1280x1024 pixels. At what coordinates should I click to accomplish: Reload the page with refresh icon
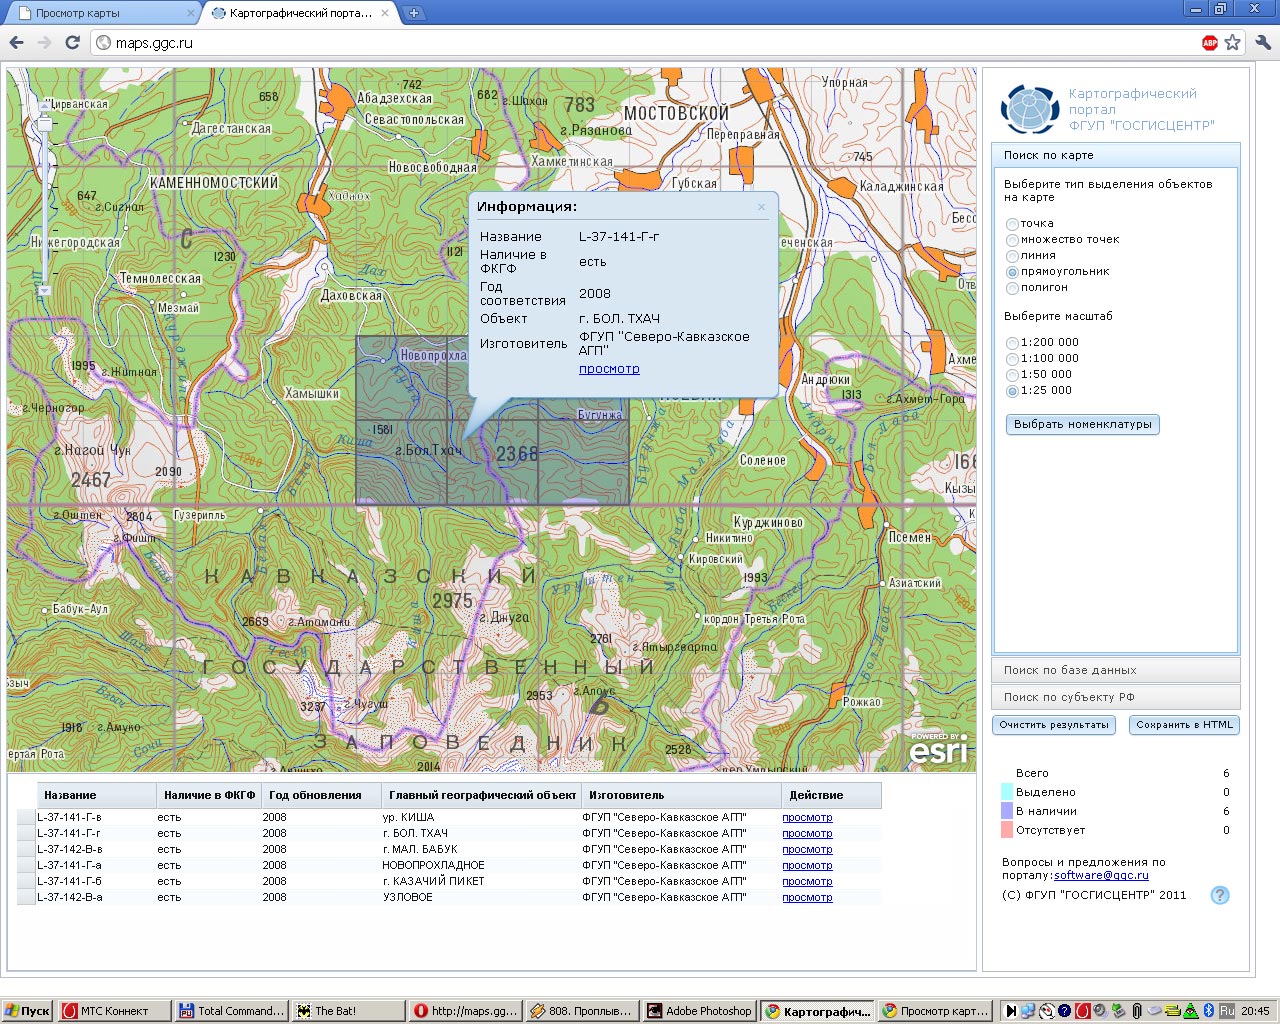tap(72, 42)
